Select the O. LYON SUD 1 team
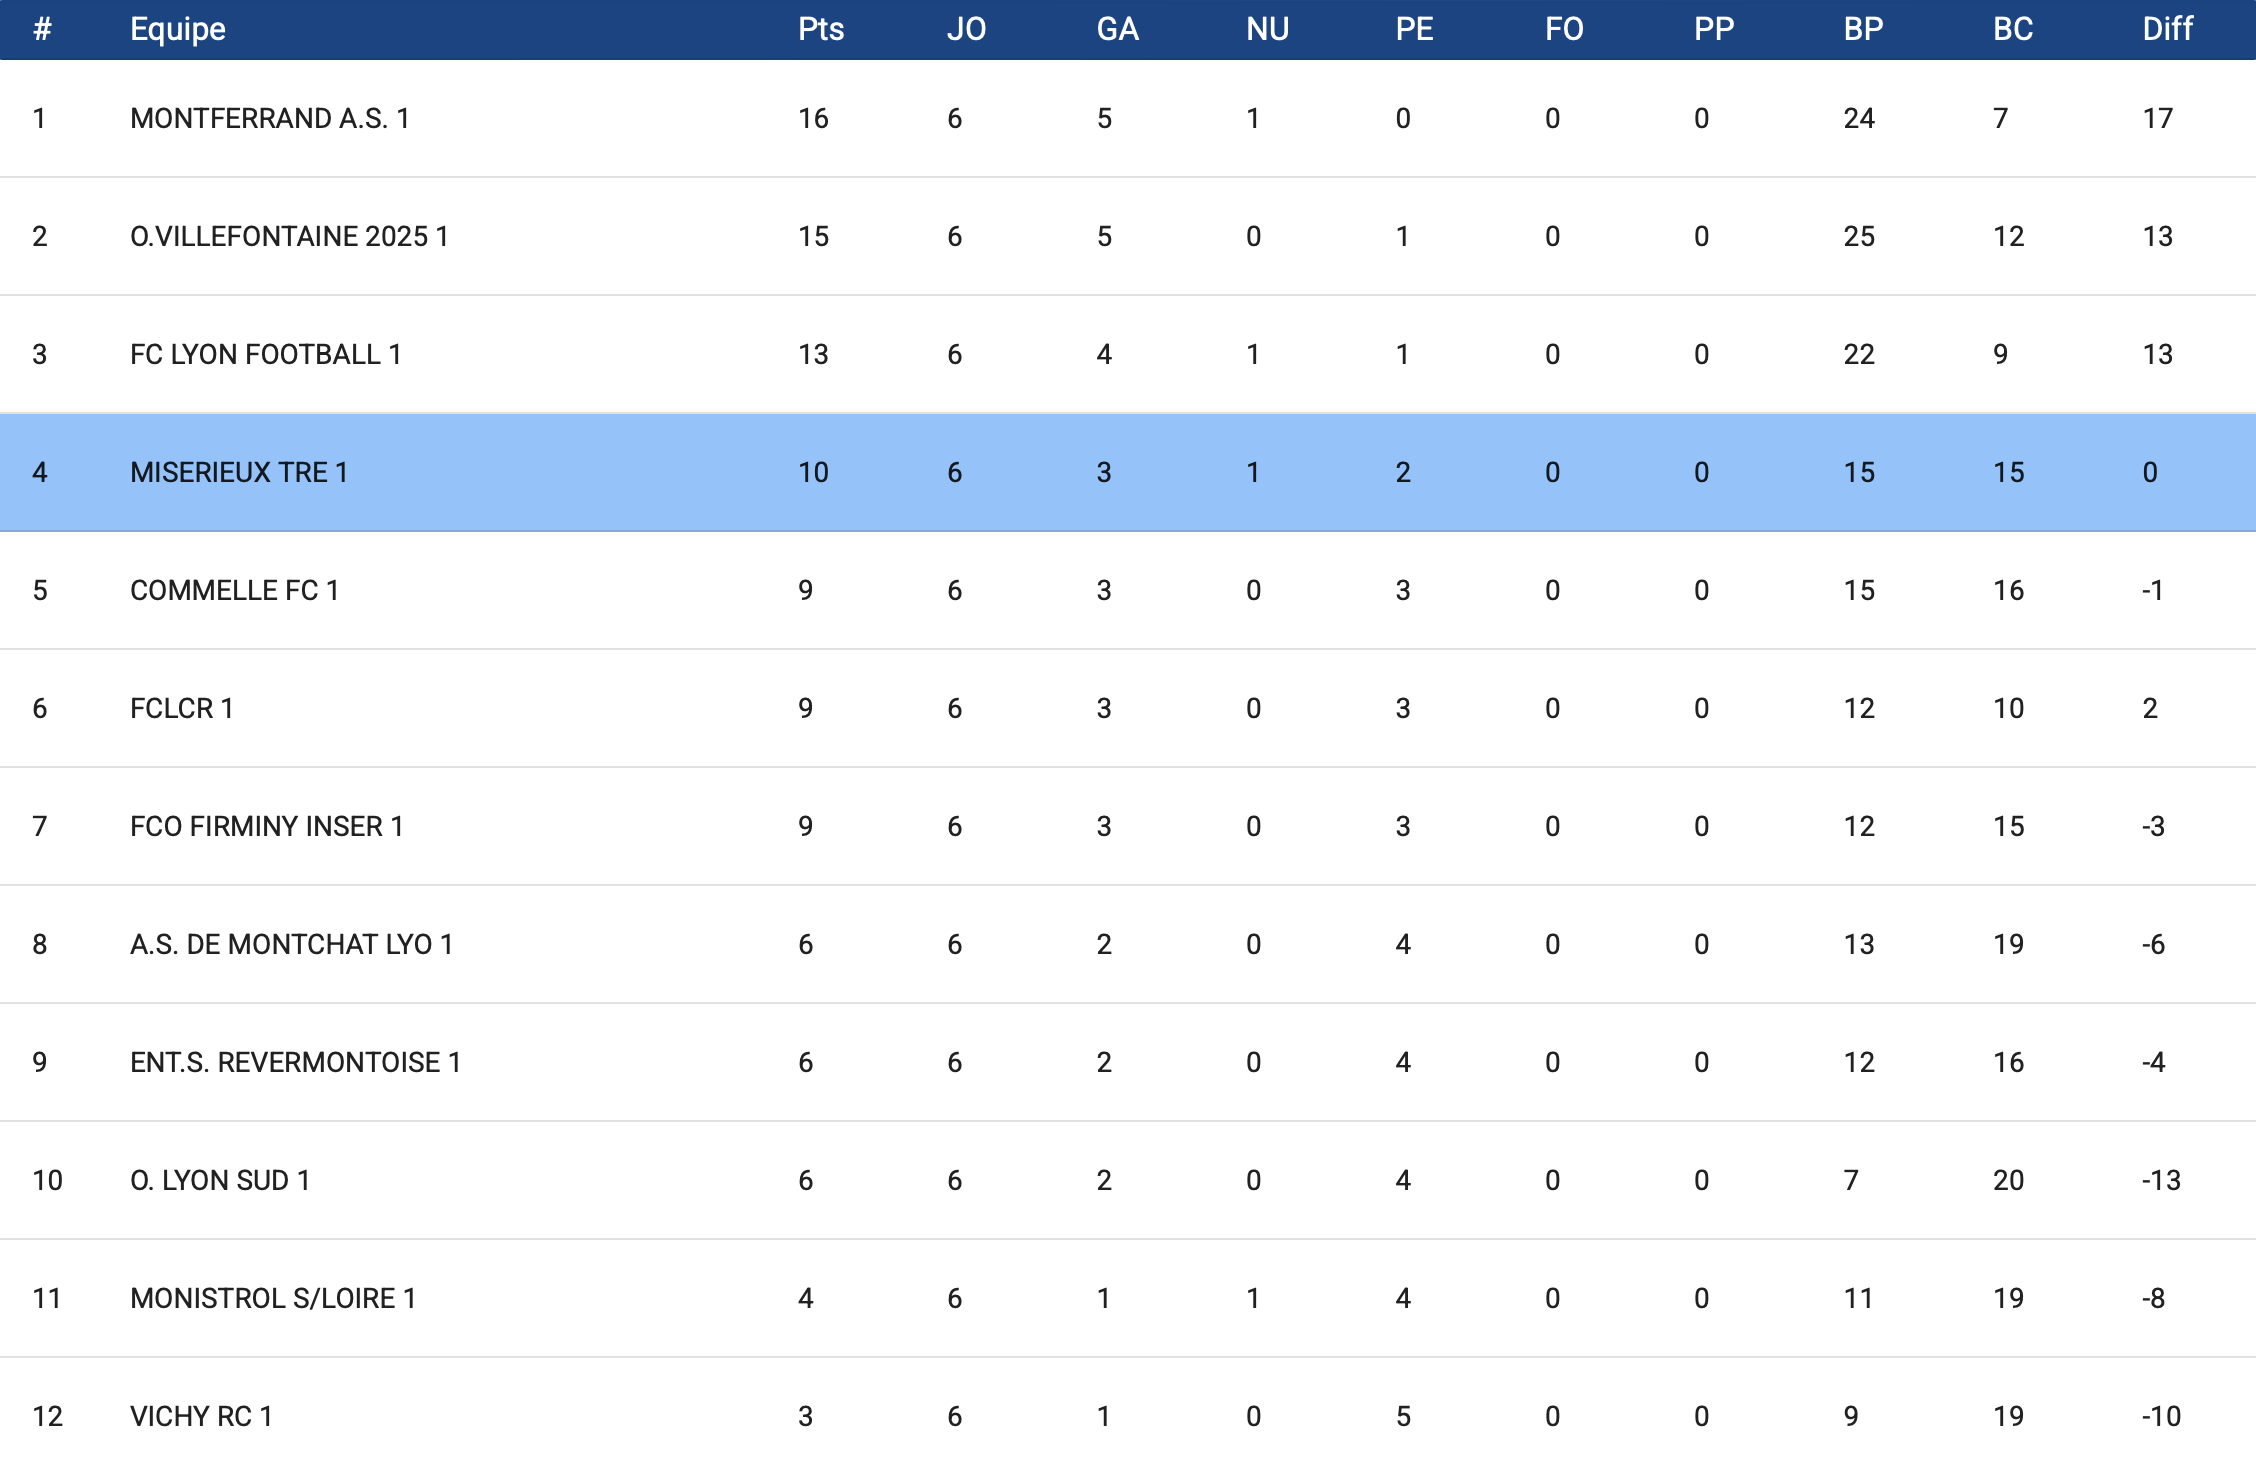The height and width of the screenshot is (1474, 2256). click(x=220, y=1181)
